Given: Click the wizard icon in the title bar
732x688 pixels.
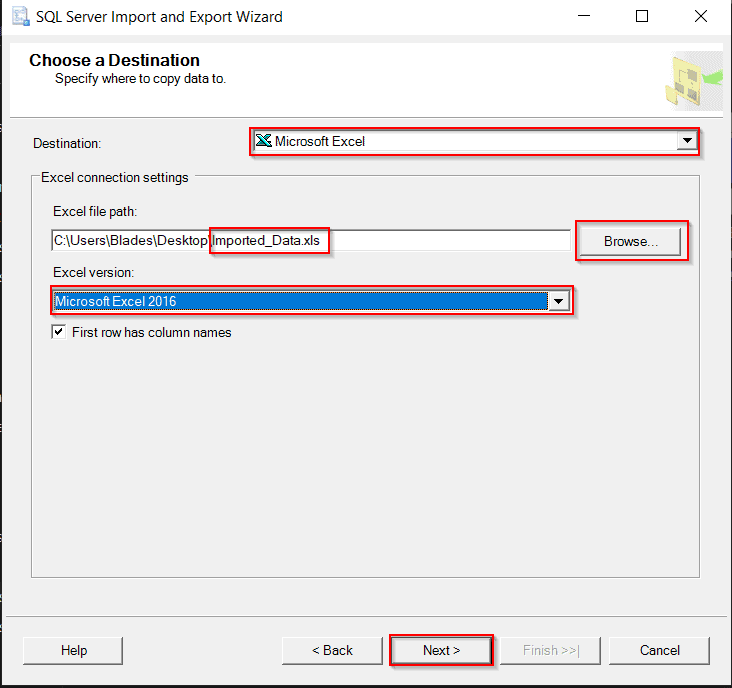Looking at the screenshot, I should coord(21,17).
